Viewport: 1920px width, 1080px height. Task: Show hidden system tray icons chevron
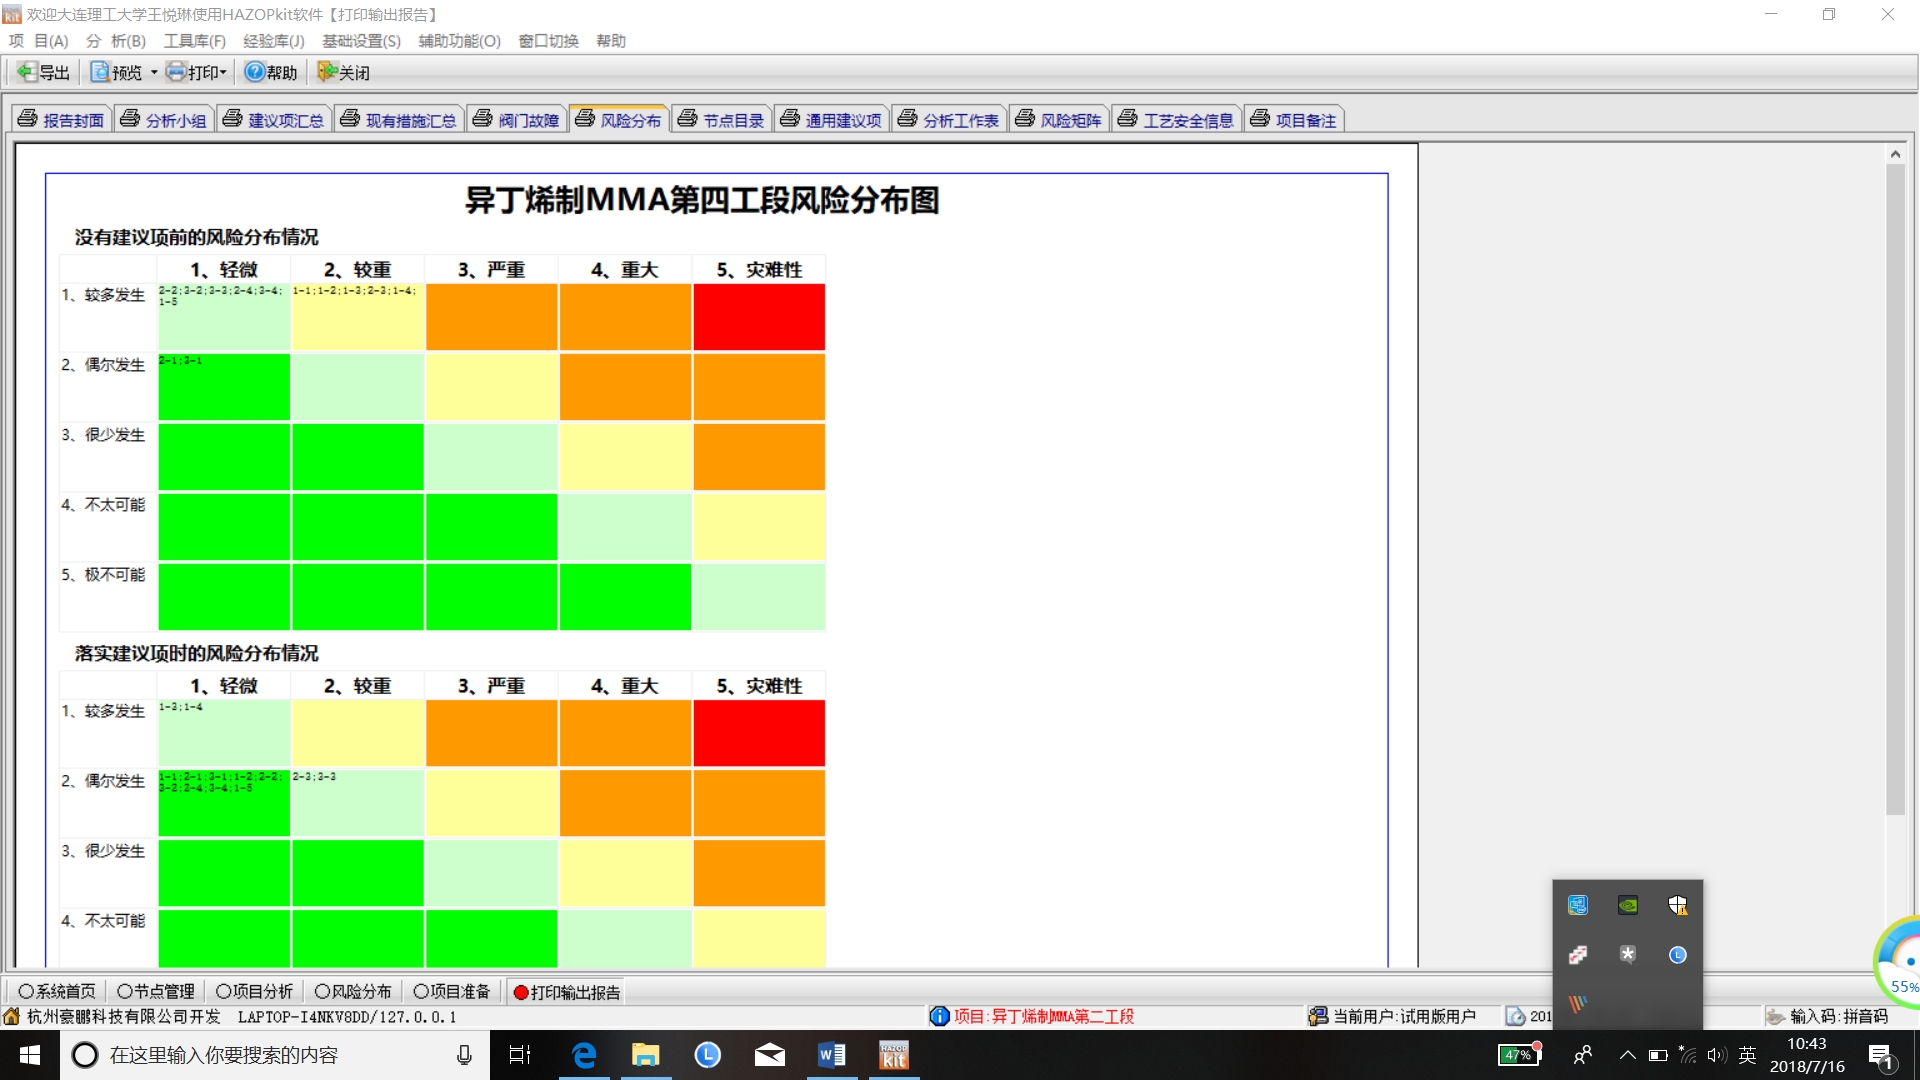(x=1627, y=1055)
